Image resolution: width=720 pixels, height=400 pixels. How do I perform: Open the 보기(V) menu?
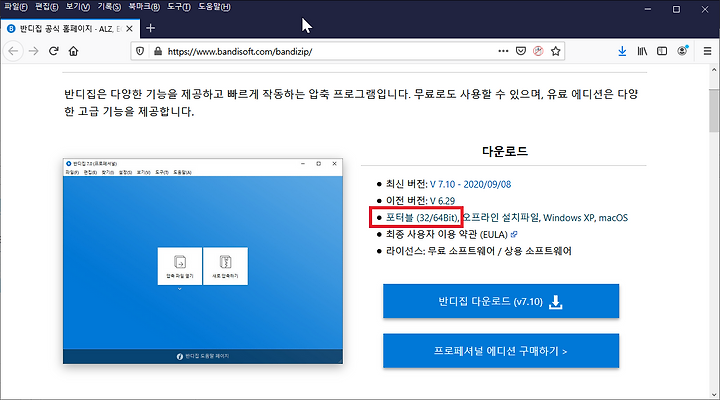pyautogui.click(x=78, y=7)
